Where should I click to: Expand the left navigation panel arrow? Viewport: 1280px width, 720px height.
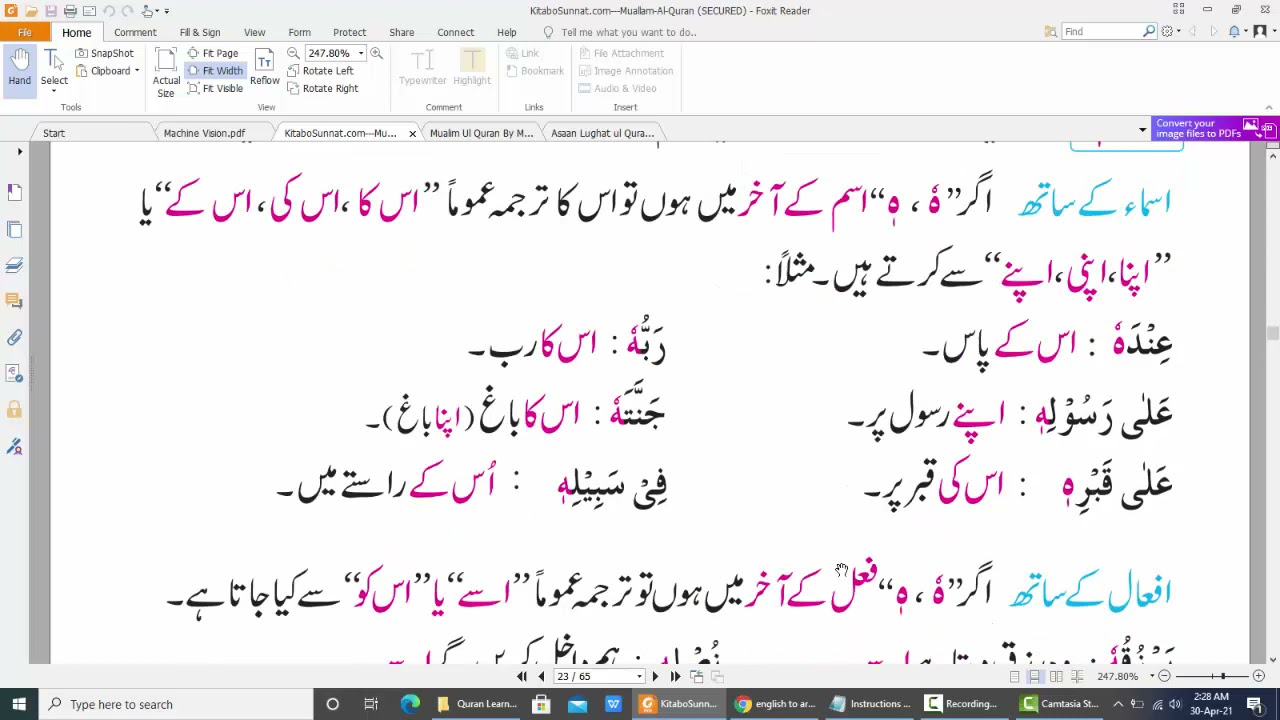point(19,152)
